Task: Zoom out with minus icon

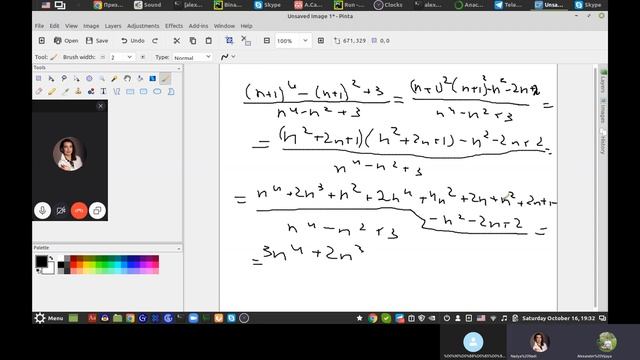Action: pos(267,41)
